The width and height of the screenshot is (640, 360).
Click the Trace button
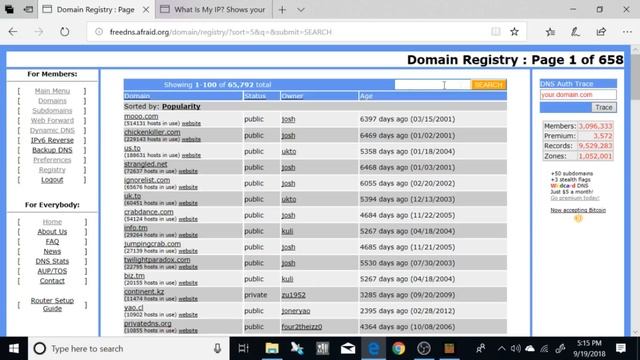pyautogui.click(x=604, y=107)
